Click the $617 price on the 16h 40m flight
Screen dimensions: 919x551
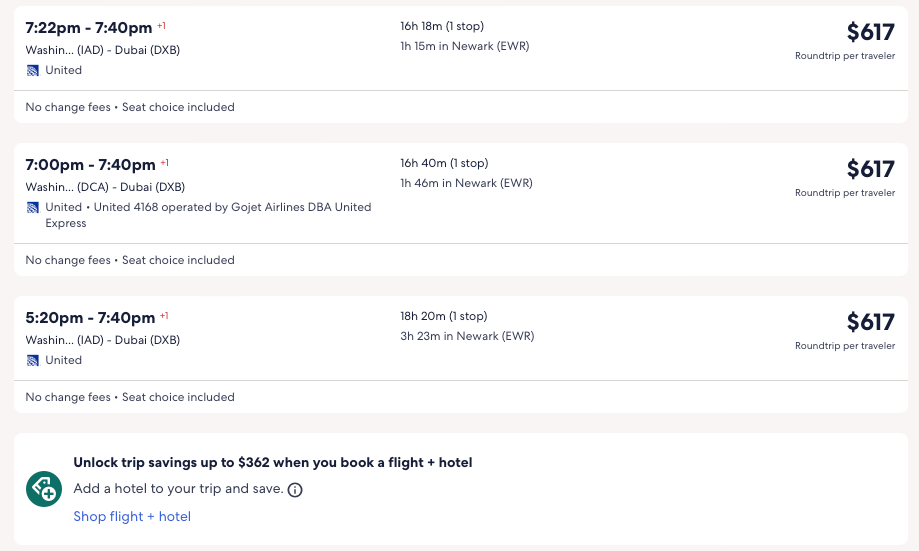pyautogui.click(x=870, y=169)
